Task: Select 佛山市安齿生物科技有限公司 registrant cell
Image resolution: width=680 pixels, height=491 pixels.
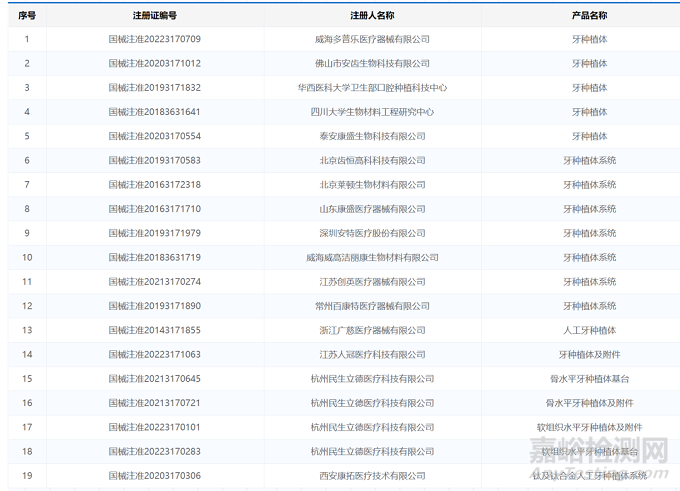Action: (372, 63)
